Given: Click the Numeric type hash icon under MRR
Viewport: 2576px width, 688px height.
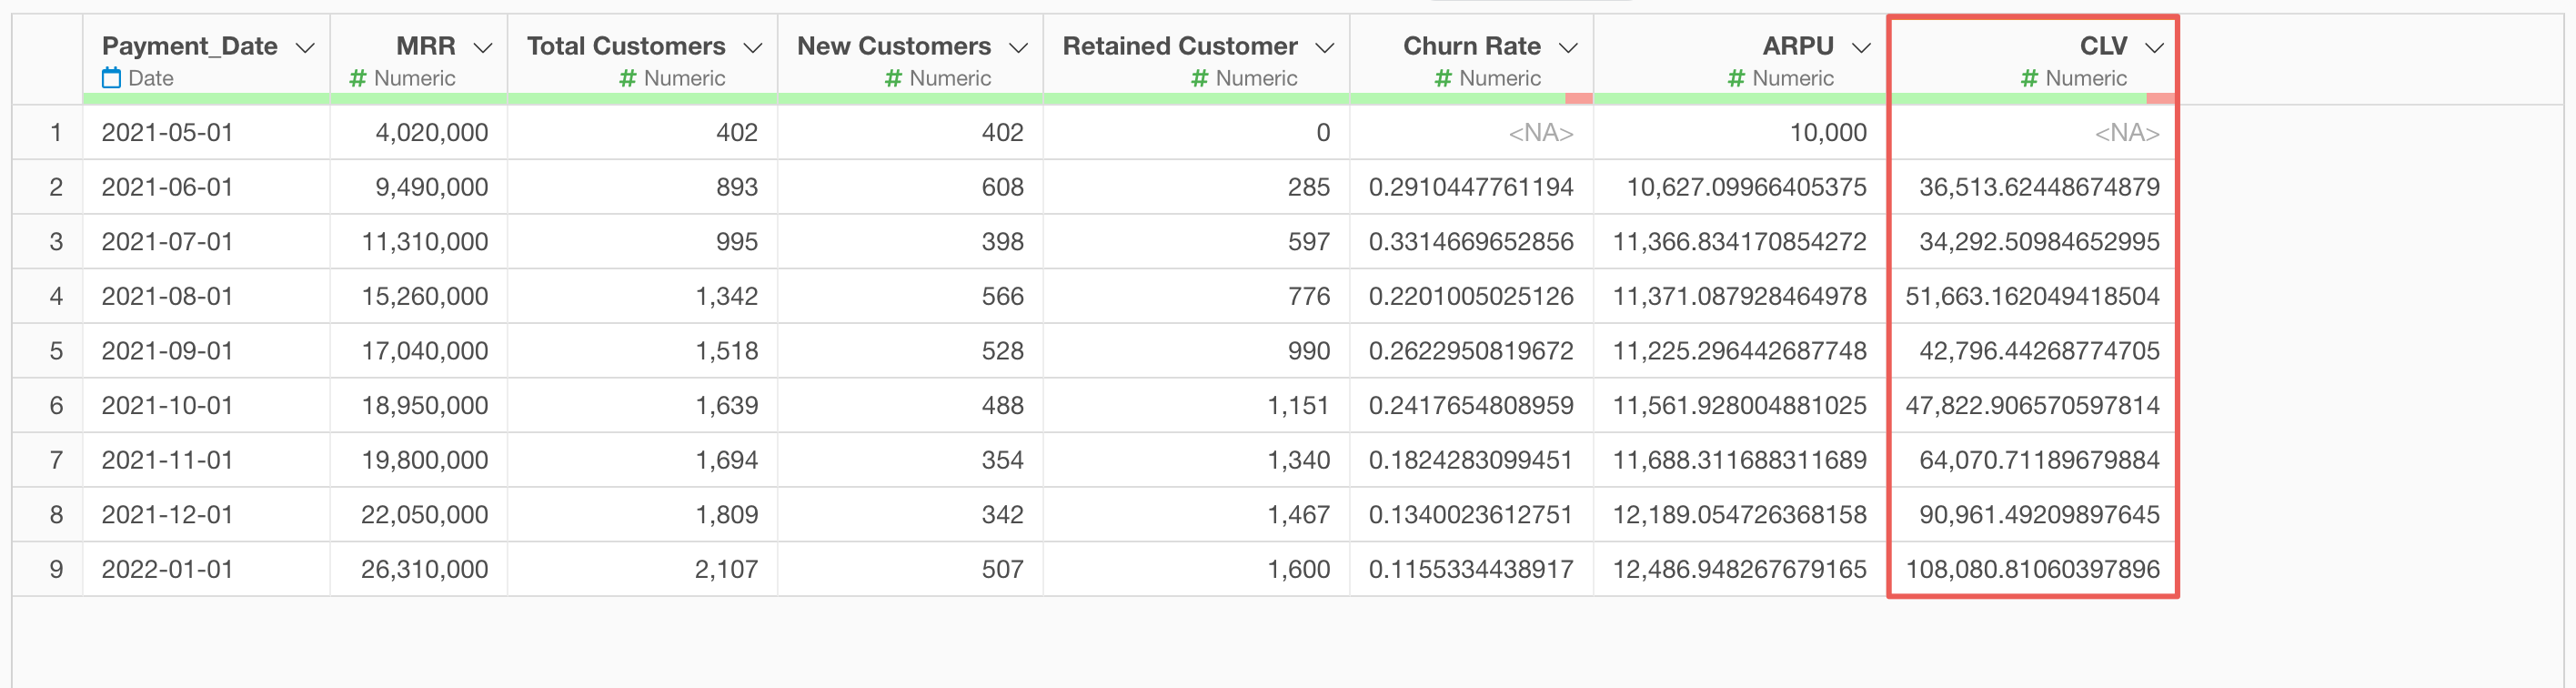Looking at the screenshot, I should coord(358,78).
